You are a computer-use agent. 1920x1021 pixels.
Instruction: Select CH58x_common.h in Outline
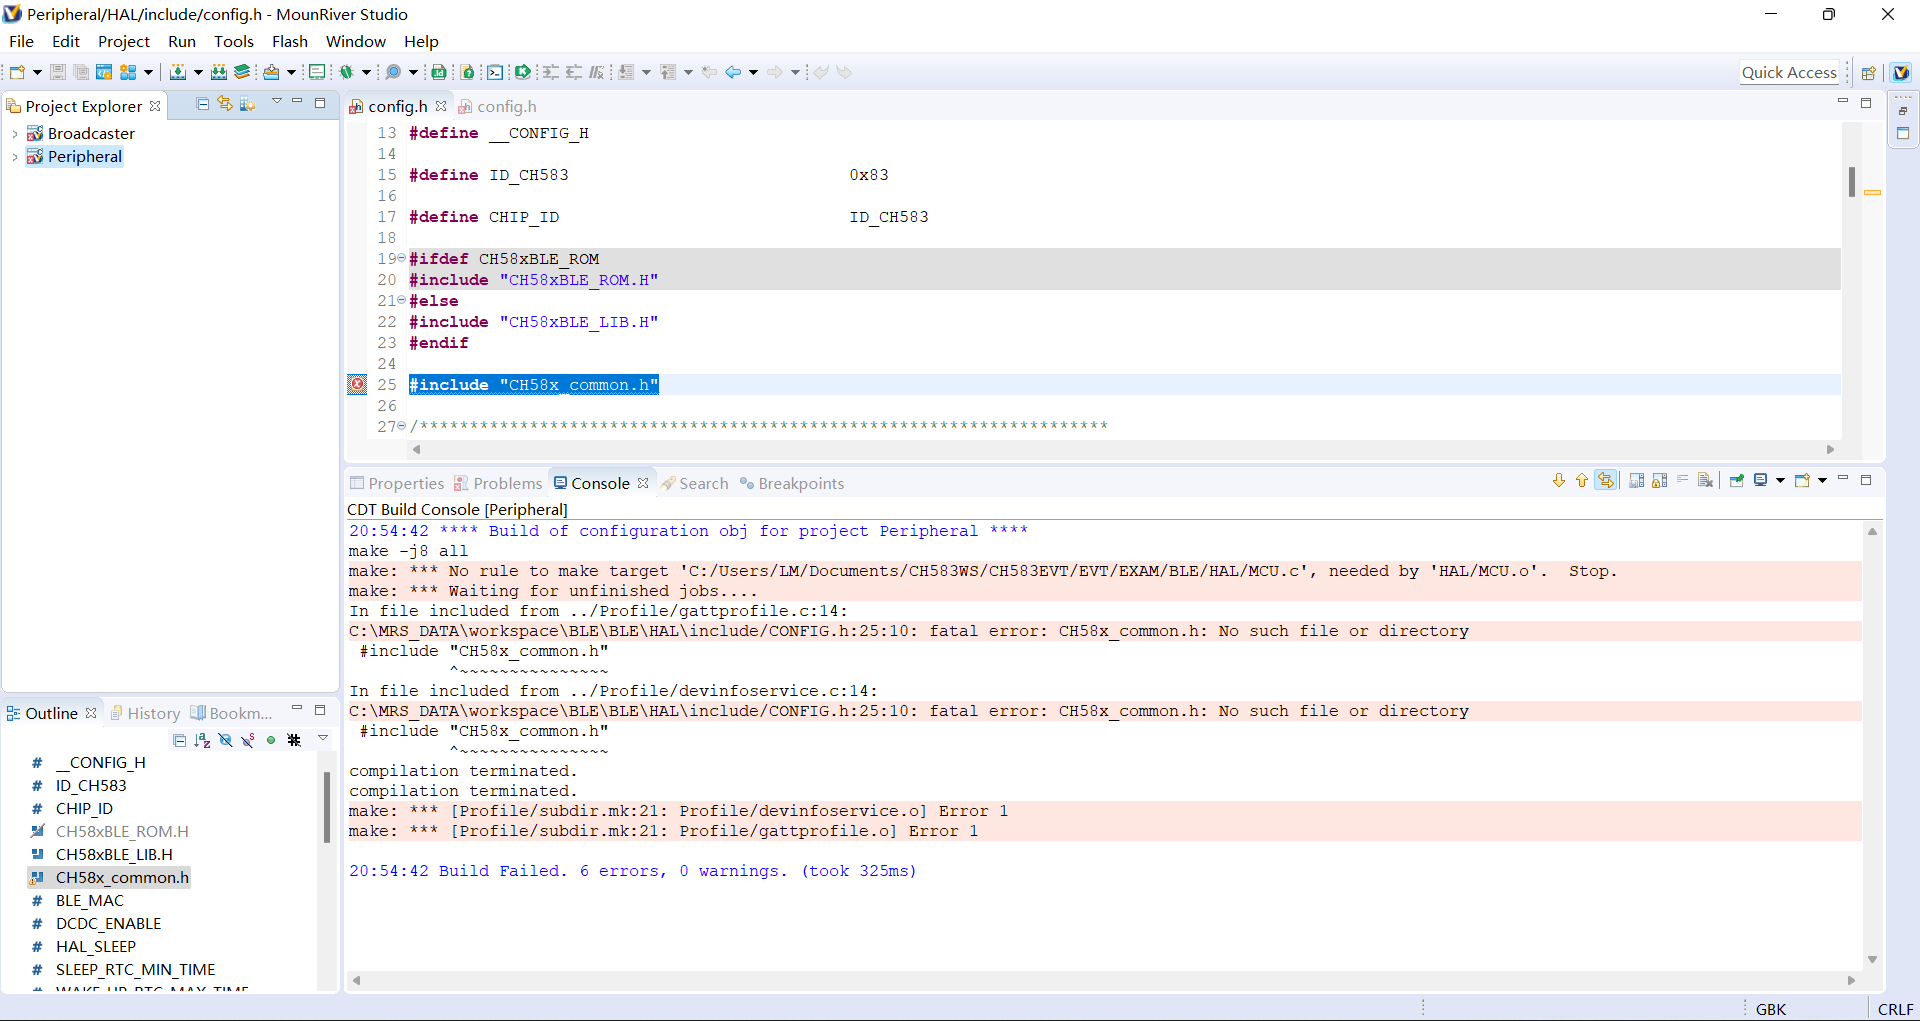tap(108, 877)
